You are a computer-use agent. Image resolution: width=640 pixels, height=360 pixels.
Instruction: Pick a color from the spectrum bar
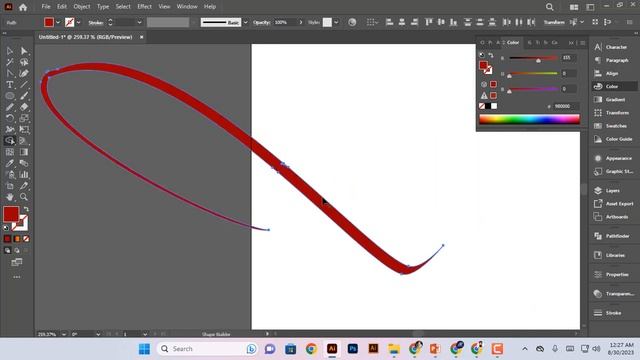[x=529, y=119]
